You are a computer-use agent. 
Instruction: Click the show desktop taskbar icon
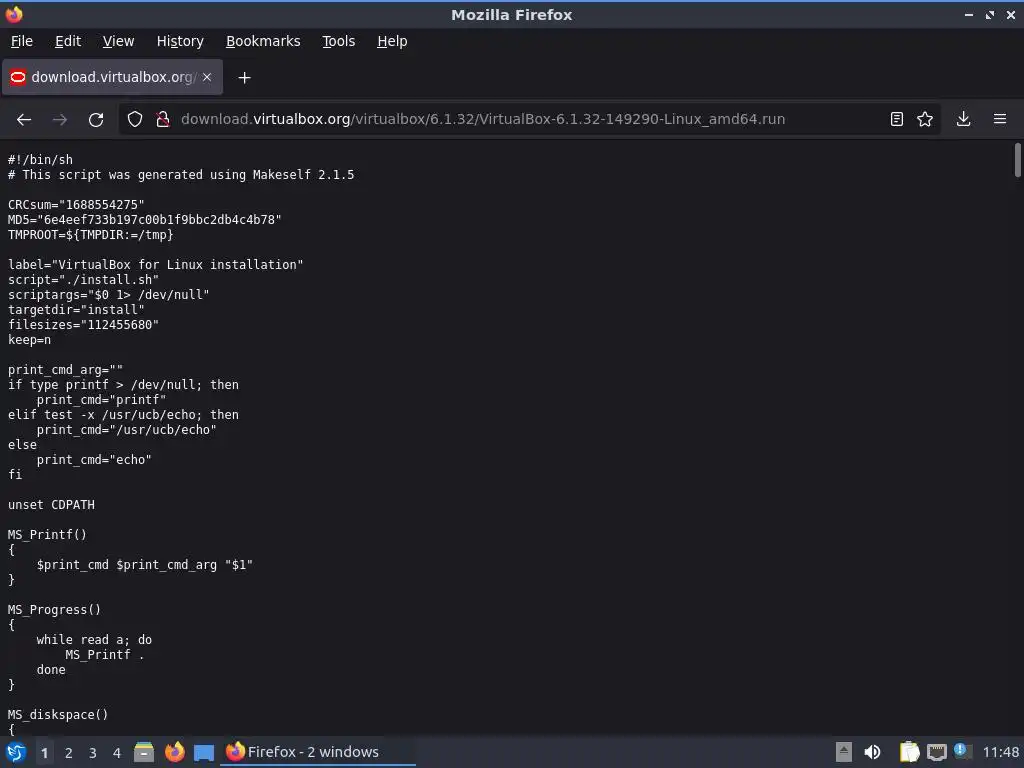pos(204,752)
